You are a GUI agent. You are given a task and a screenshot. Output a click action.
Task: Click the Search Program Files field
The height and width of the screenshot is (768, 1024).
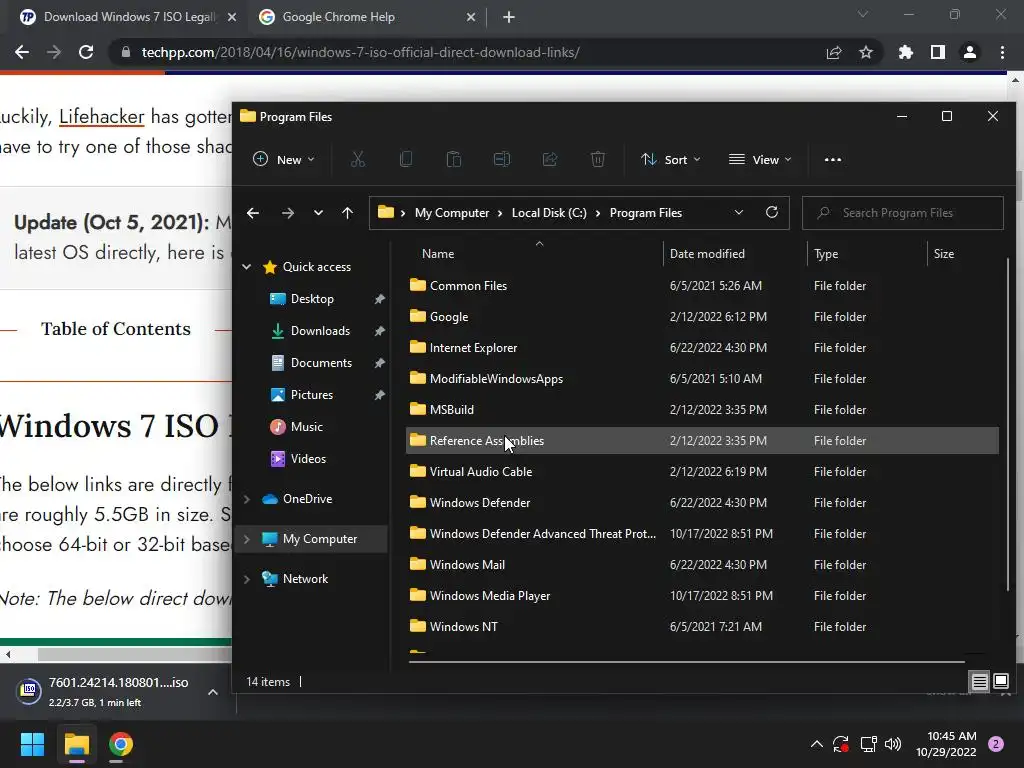903,213
